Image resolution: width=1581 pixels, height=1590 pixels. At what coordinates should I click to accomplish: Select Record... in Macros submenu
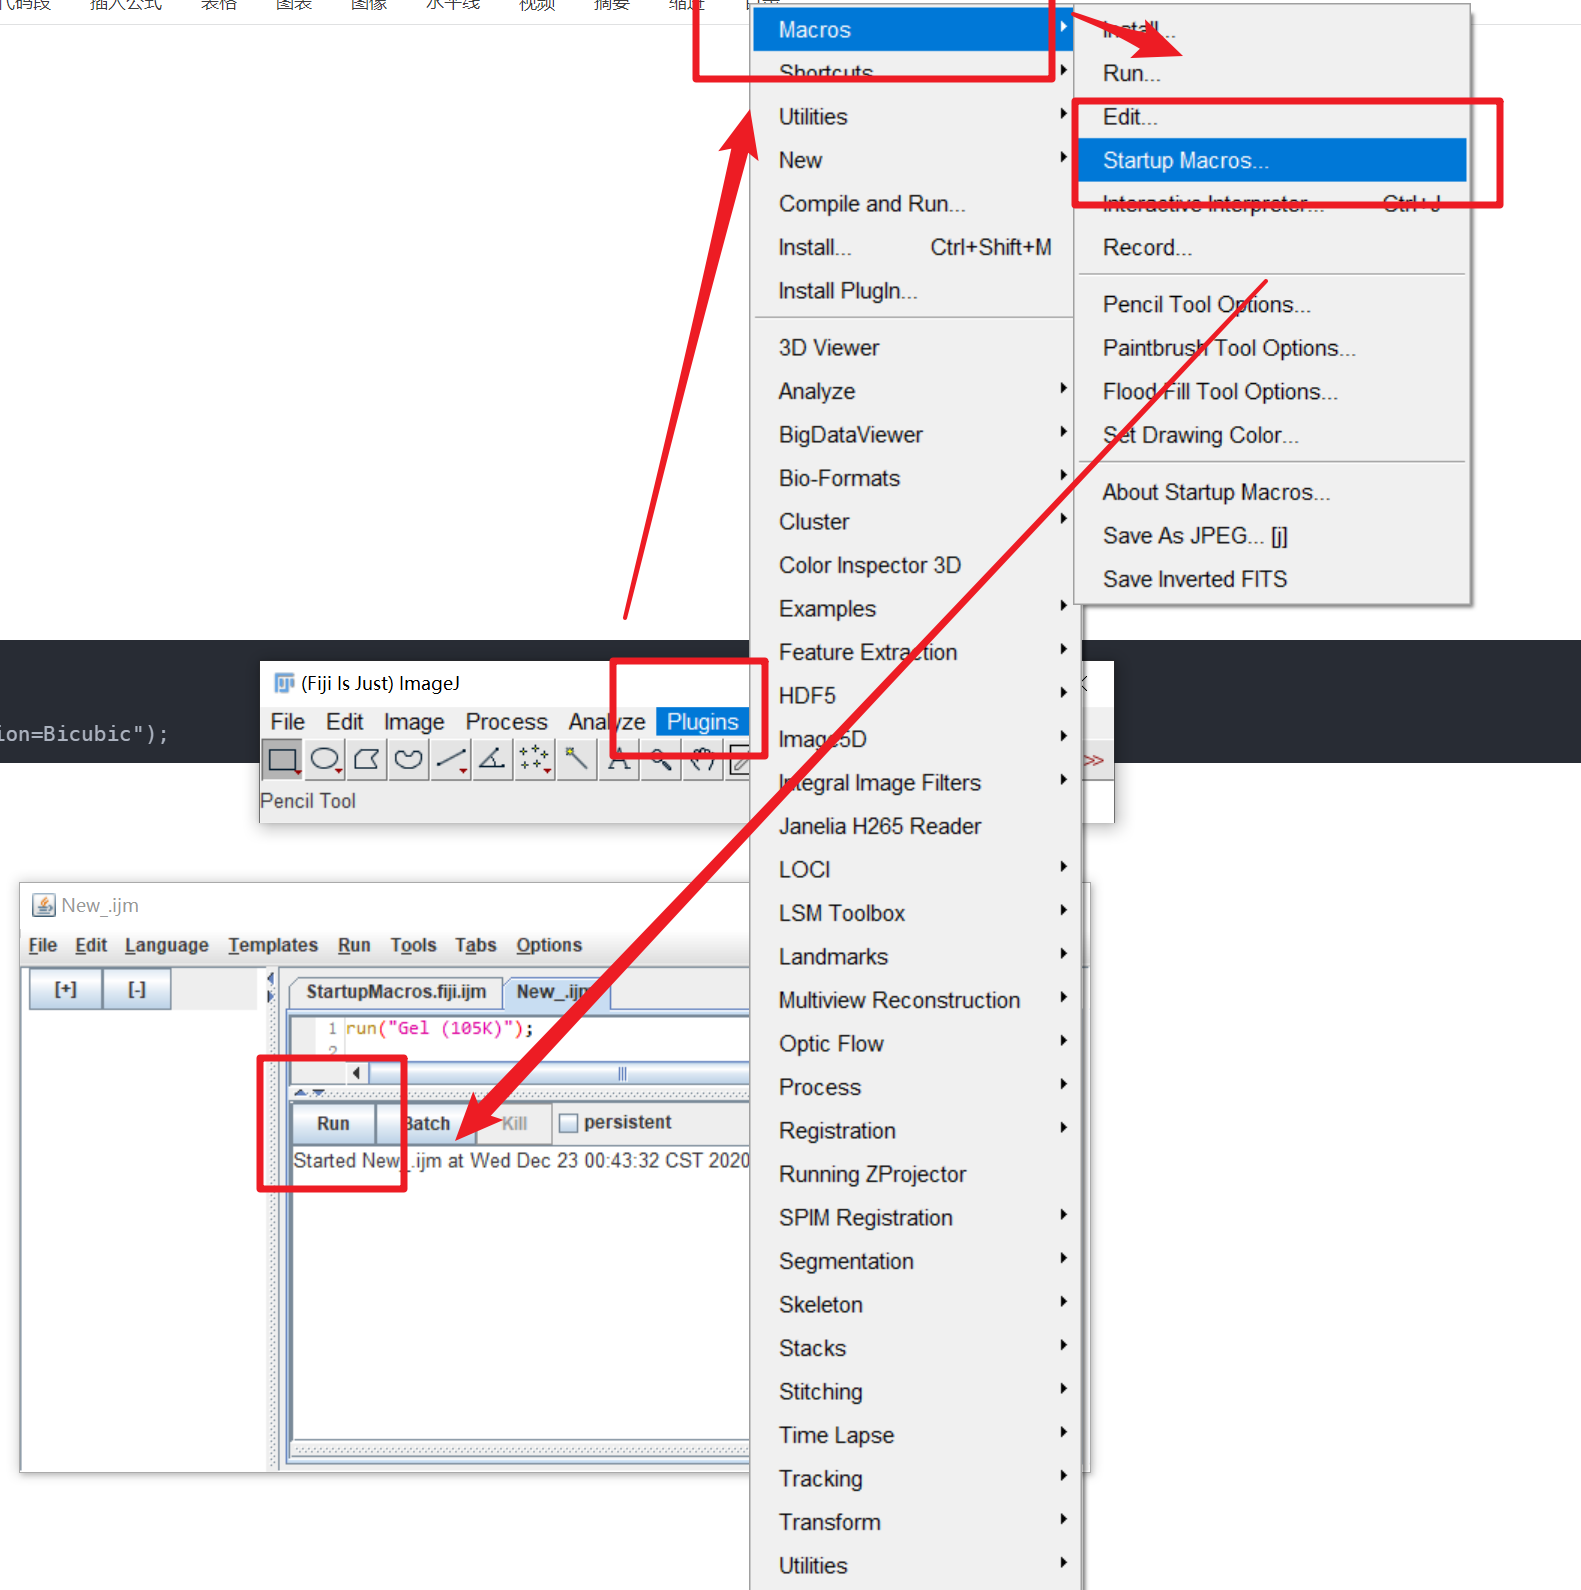pos(1272,247)
